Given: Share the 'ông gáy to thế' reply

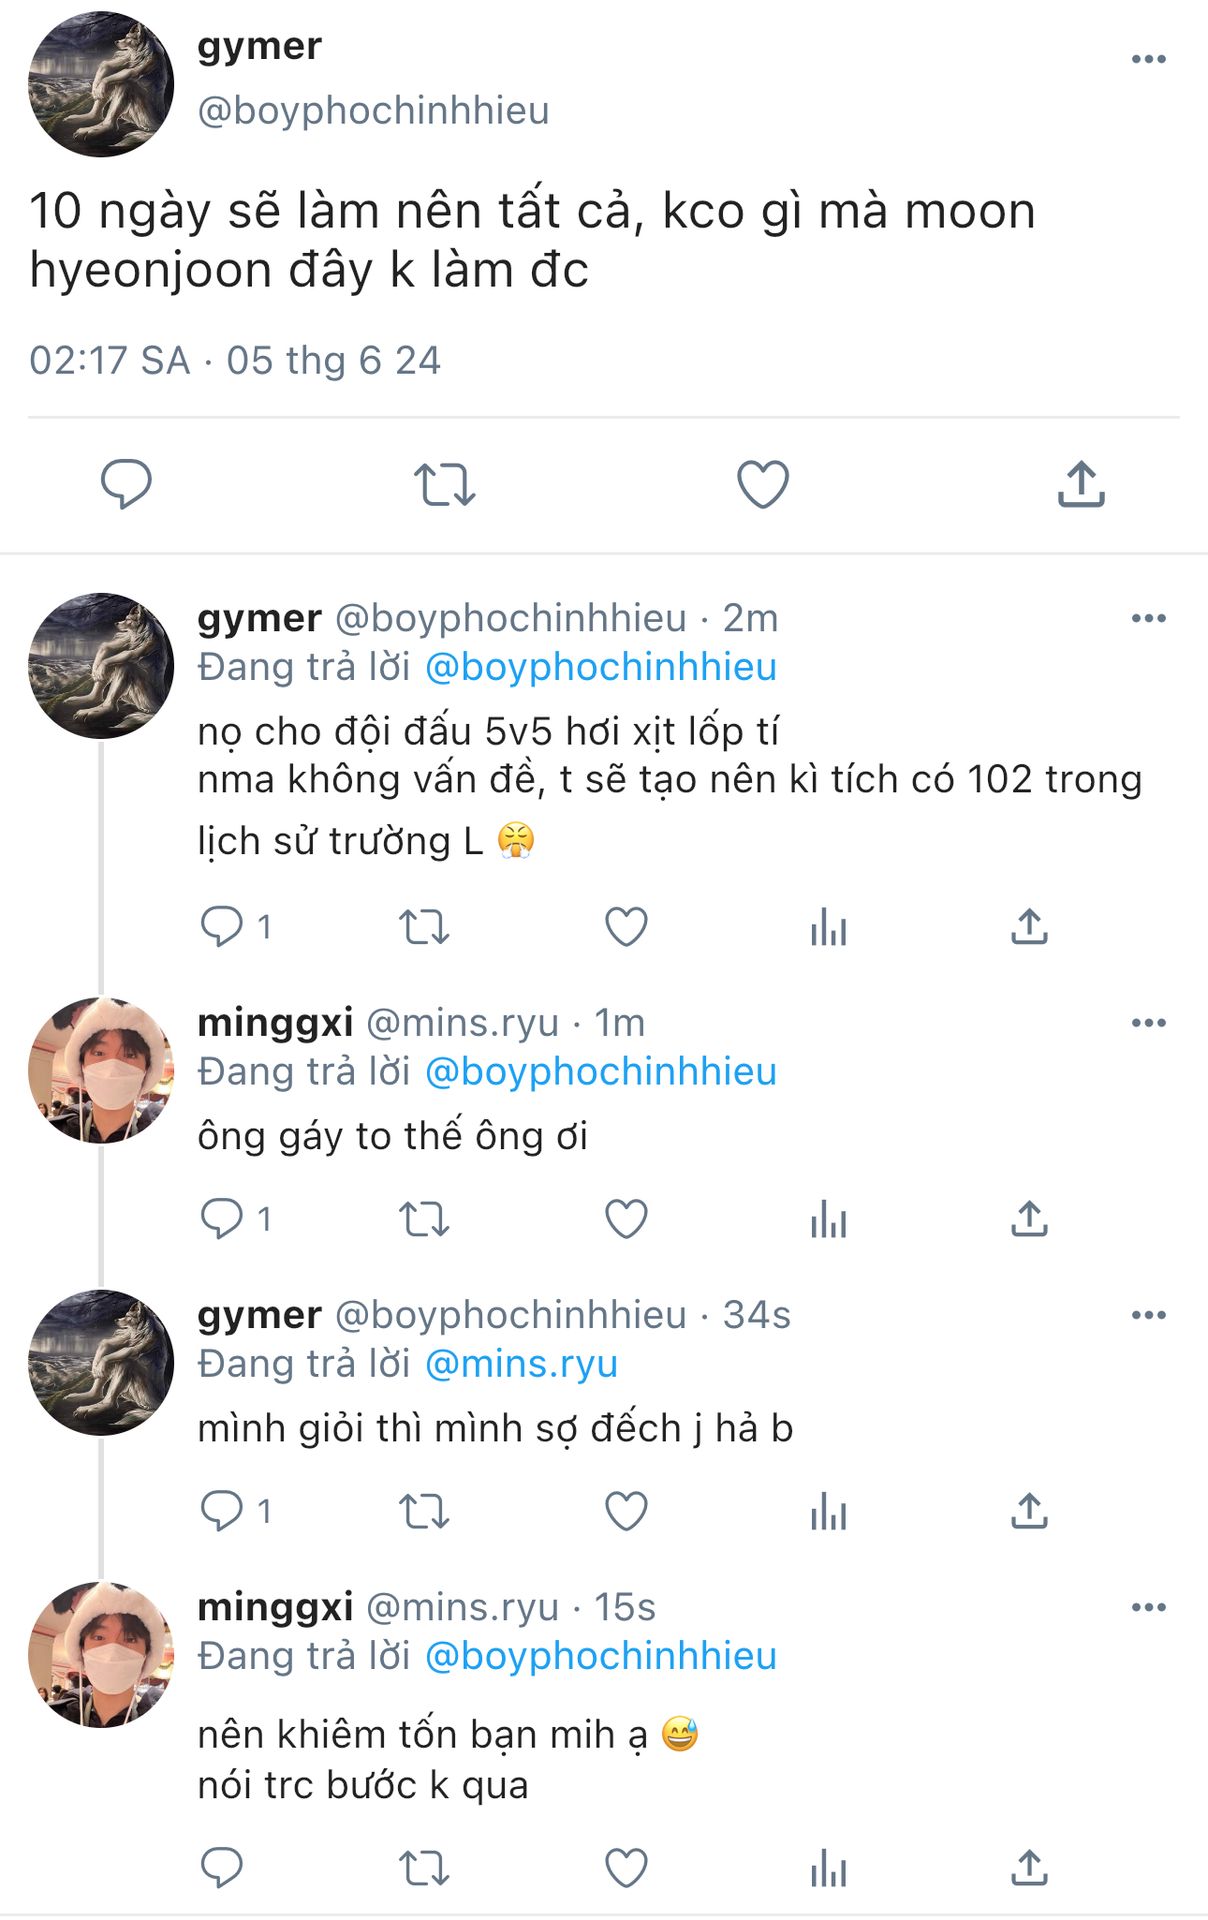Looking at the screenshot, I should tap(1029, 1219).
